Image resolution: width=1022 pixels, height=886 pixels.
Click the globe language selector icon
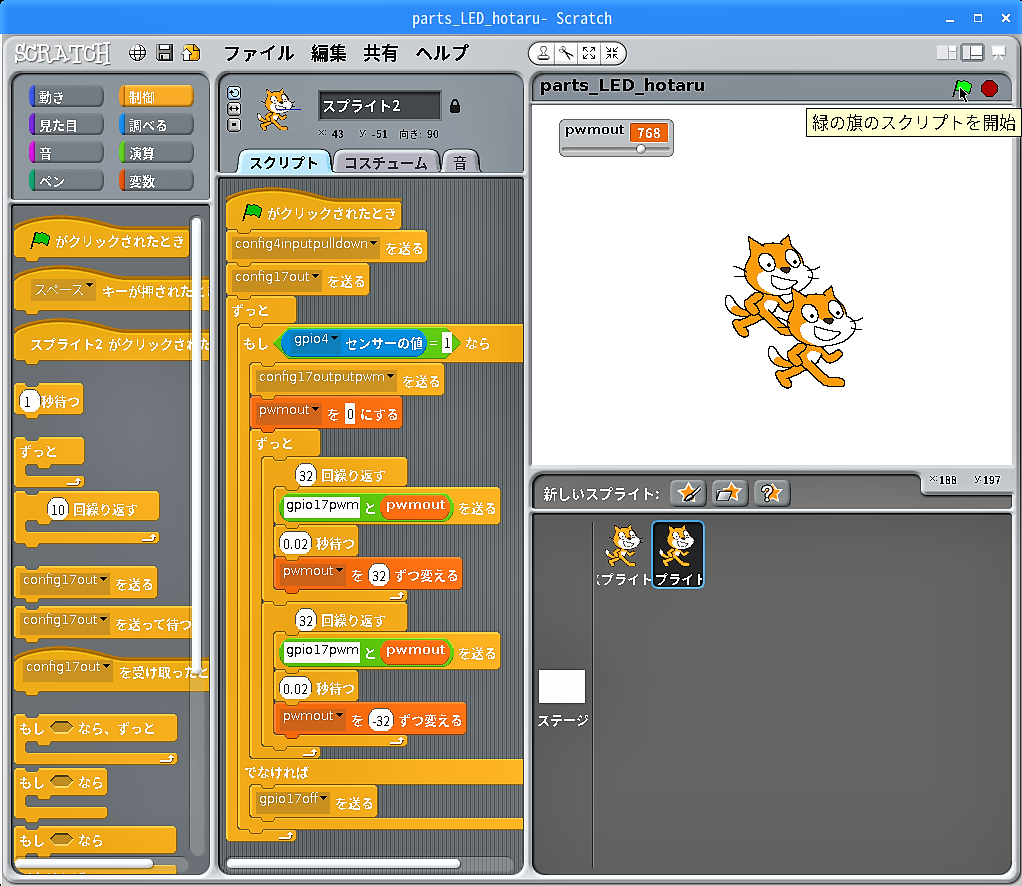click(137, 53)
